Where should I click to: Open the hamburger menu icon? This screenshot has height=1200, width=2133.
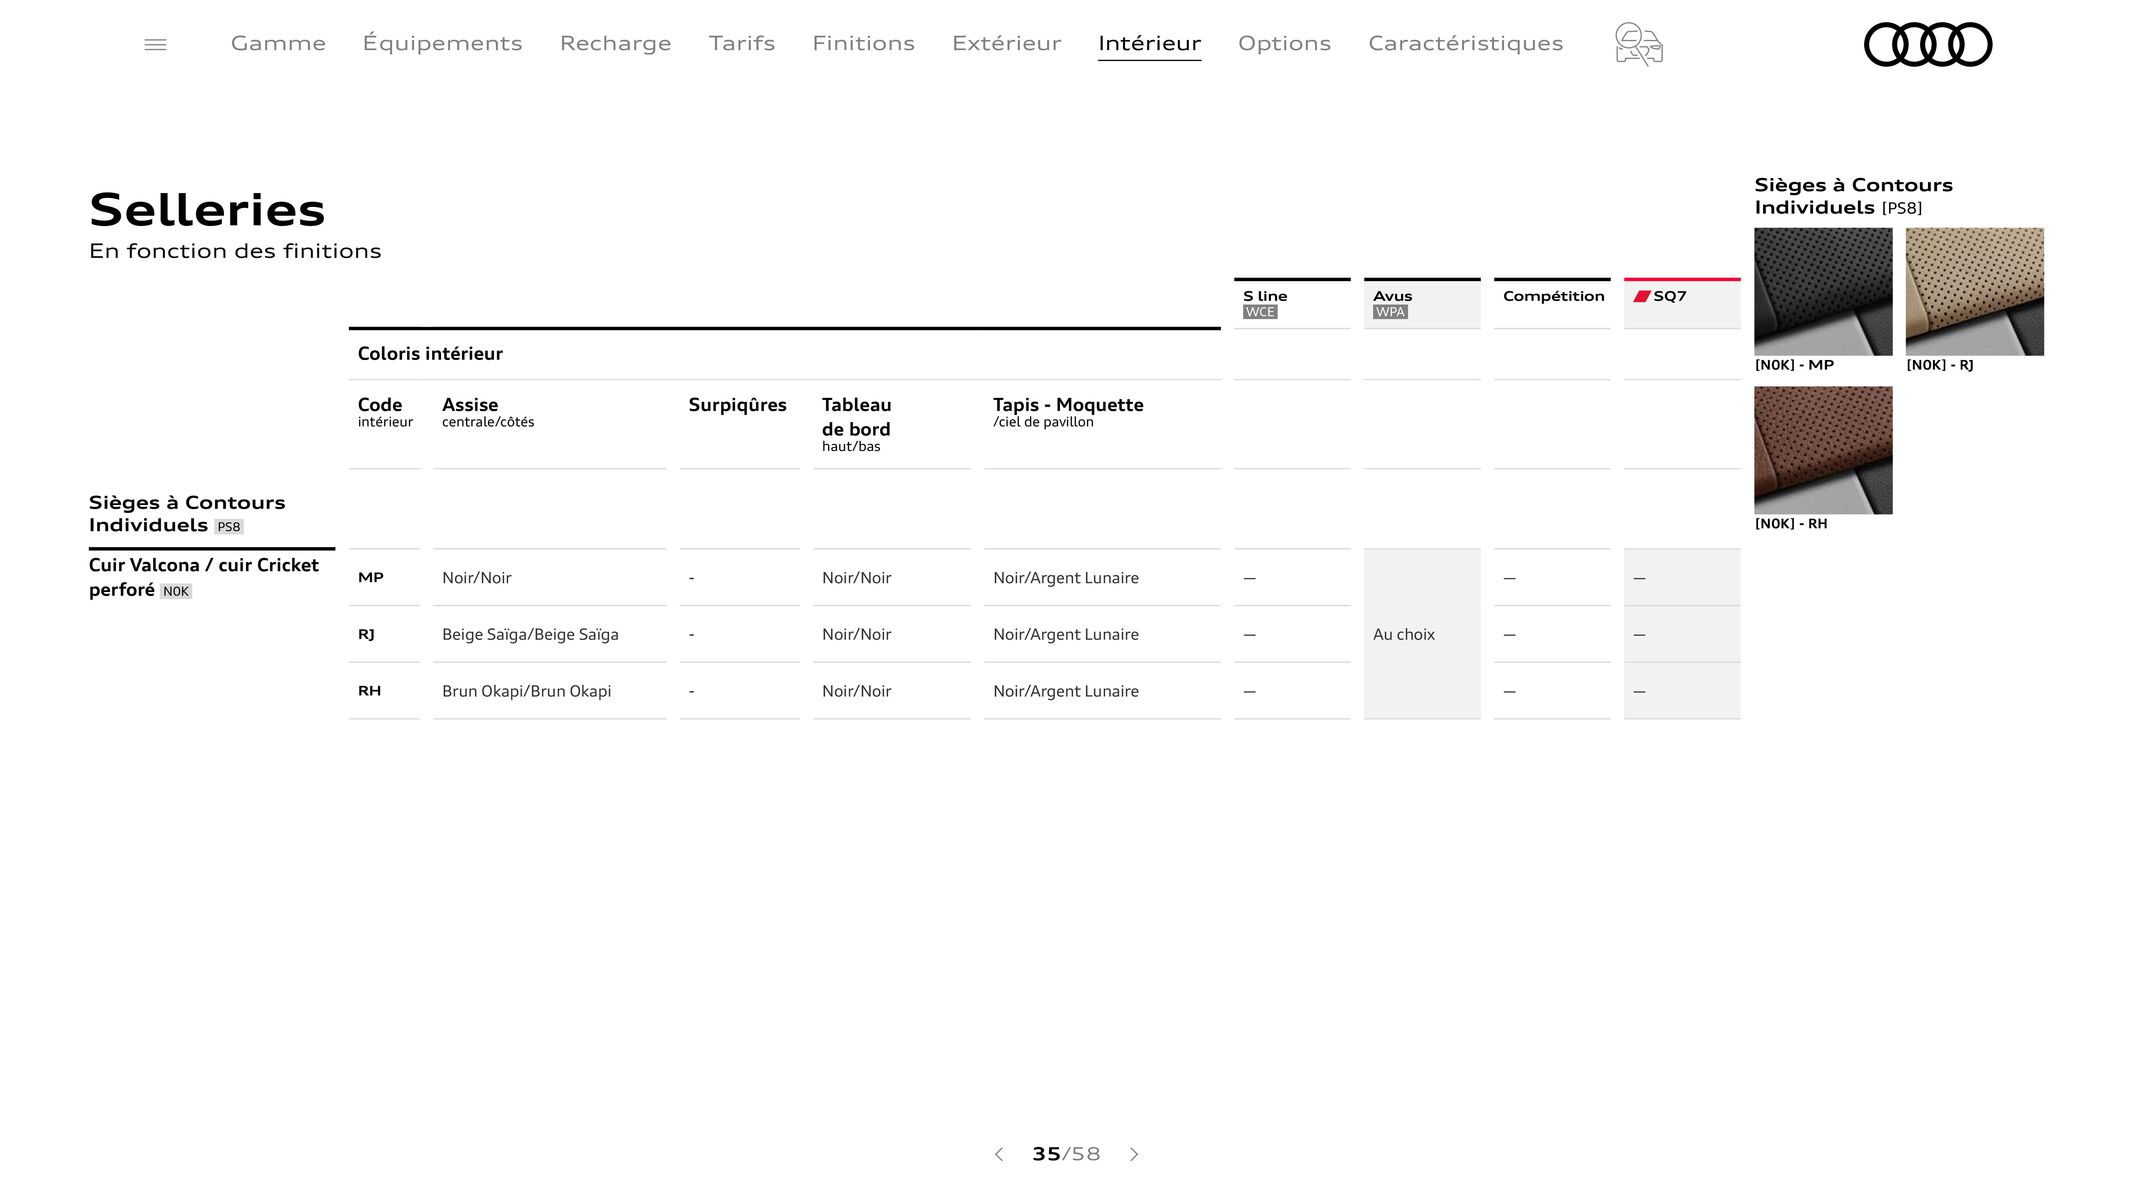click(155, 44)
